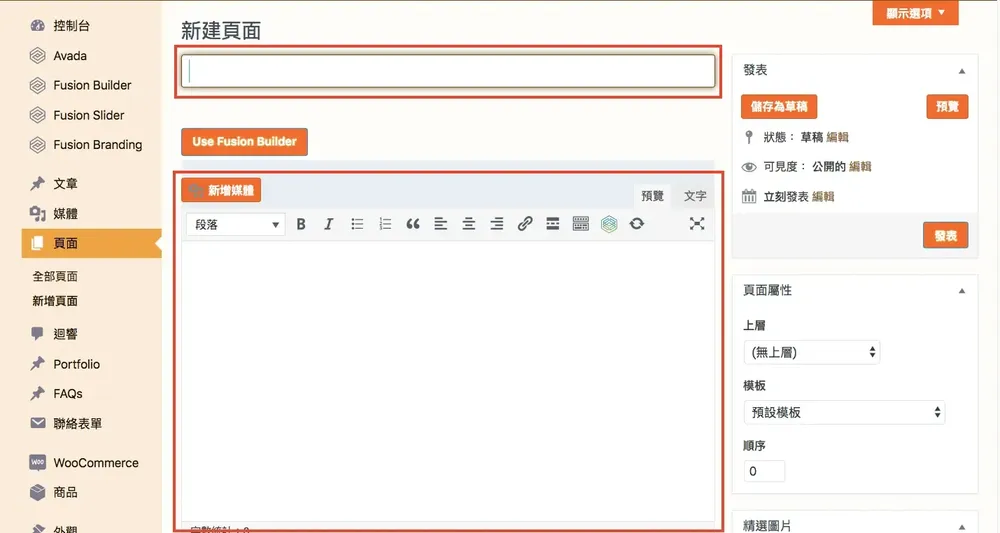The height and width of the screenshot is (533, 1000).
Task: Toggle bold formatting in editor toolbar
Action: [x=301, y=224]
